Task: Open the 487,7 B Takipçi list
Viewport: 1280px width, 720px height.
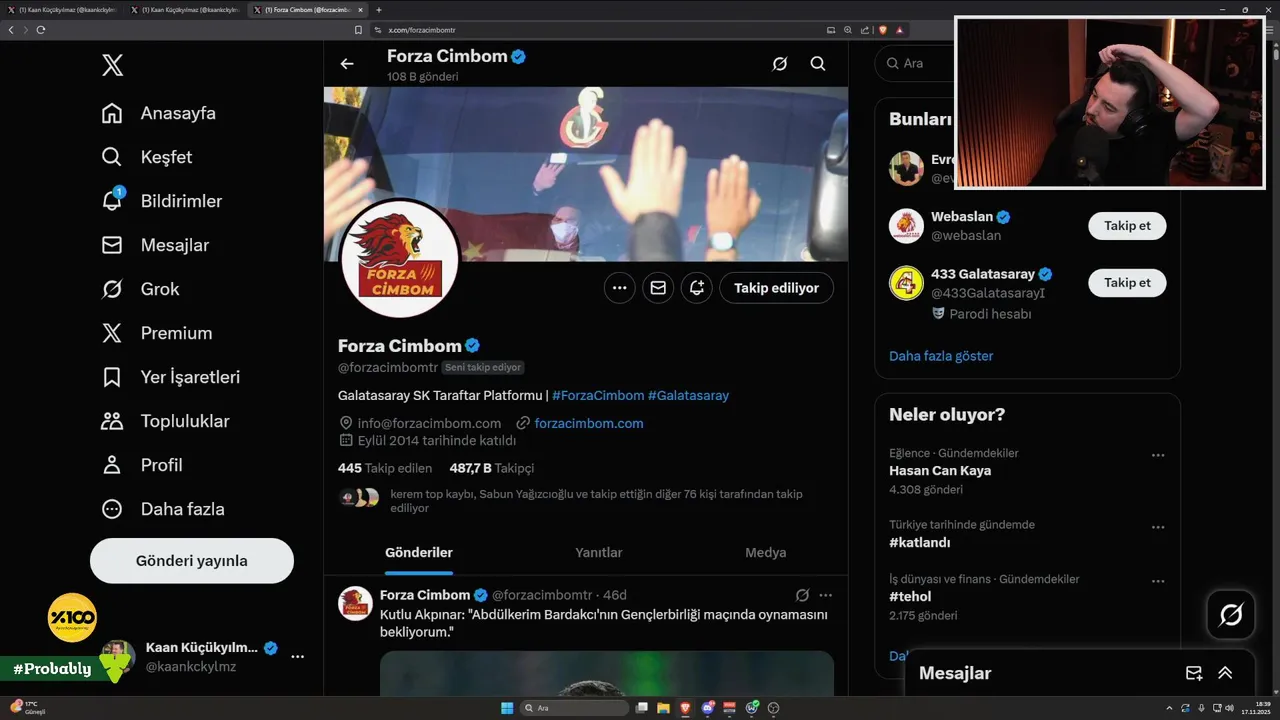Action: [492, 468]
